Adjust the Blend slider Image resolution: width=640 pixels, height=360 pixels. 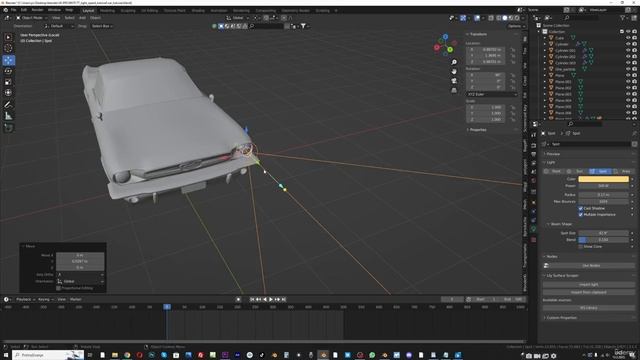(604, 240)
